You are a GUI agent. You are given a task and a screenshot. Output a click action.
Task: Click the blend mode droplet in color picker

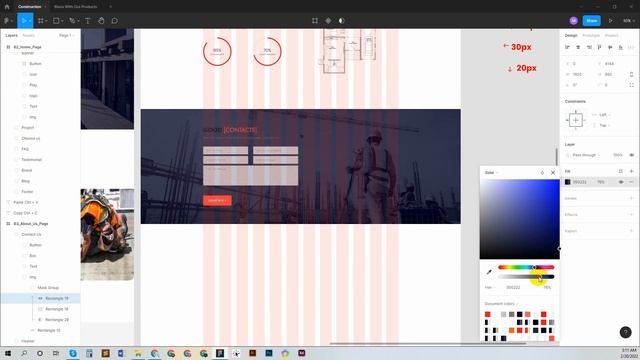pyautogui.click(x=542, y=173)
